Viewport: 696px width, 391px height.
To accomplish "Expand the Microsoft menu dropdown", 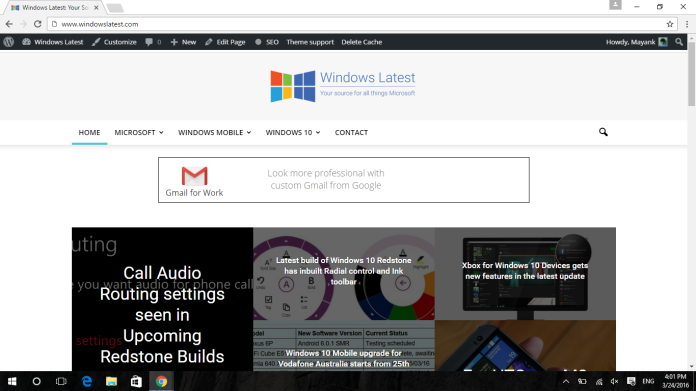I will 139,132.
